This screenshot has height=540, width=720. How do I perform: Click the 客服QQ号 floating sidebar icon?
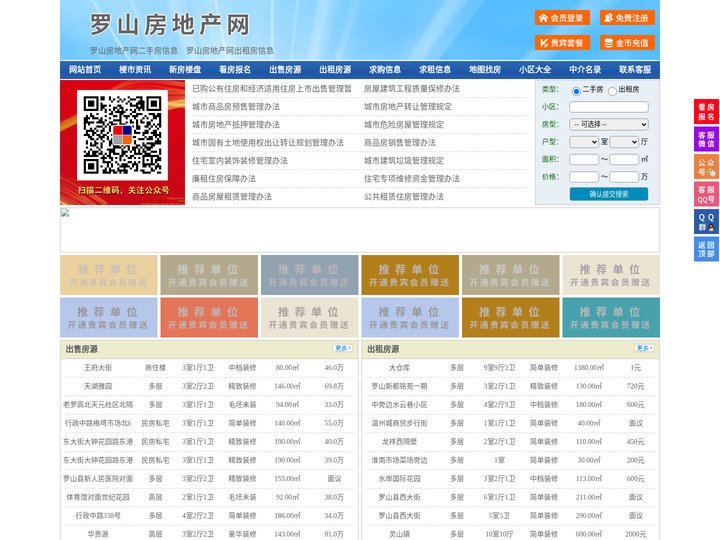point(706,194)
